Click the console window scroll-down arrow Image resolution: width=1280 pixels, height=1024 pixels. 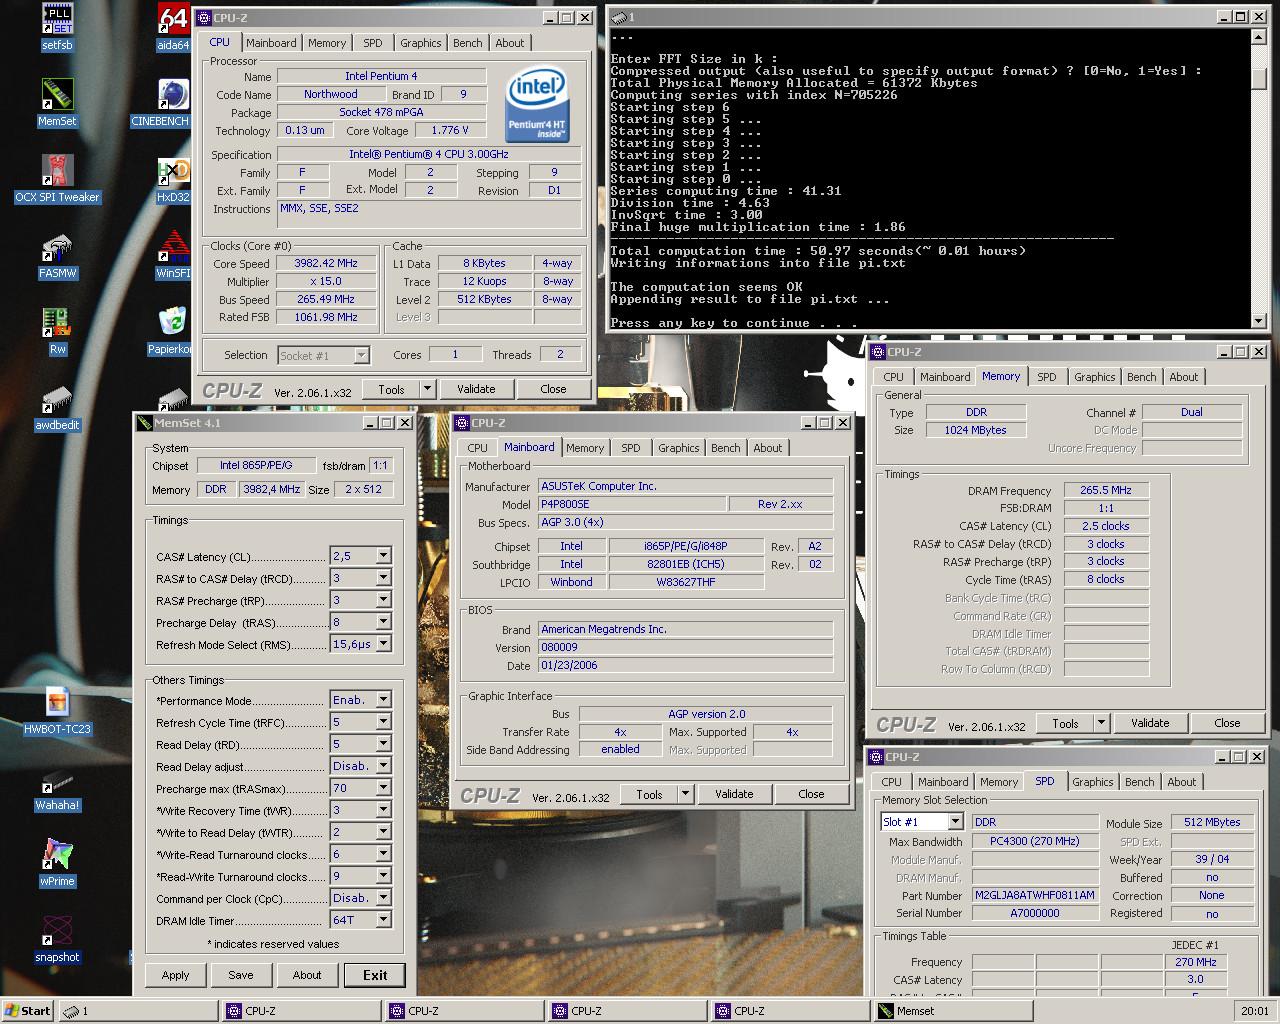coord(1259,321)
